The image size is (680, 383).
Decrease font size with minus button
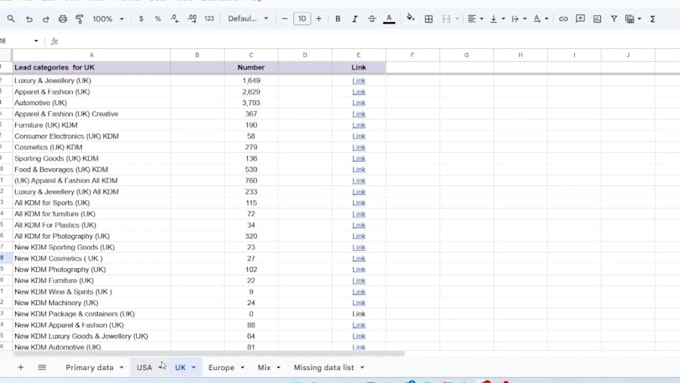(284, 19)
